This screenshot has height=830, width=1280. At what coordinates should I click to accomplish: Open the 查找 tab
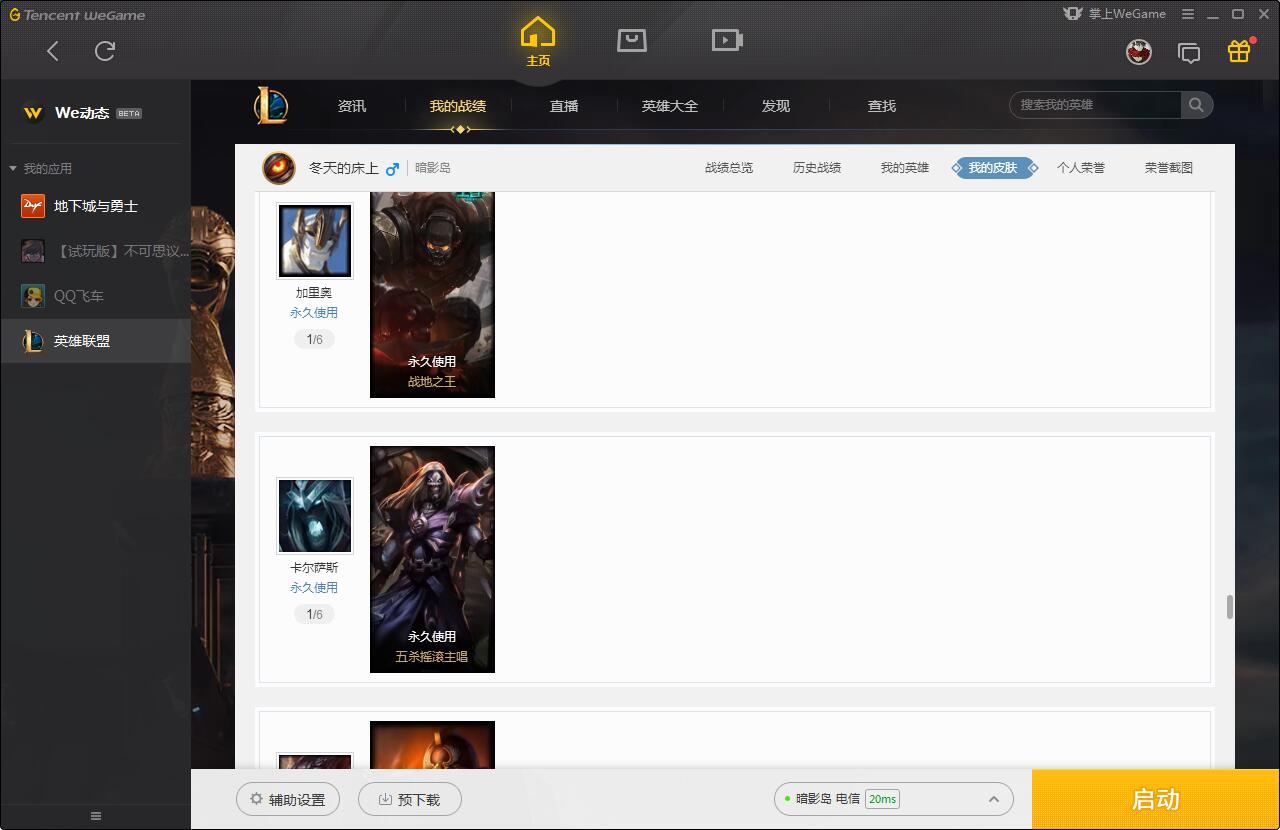[x=882, y=106]
